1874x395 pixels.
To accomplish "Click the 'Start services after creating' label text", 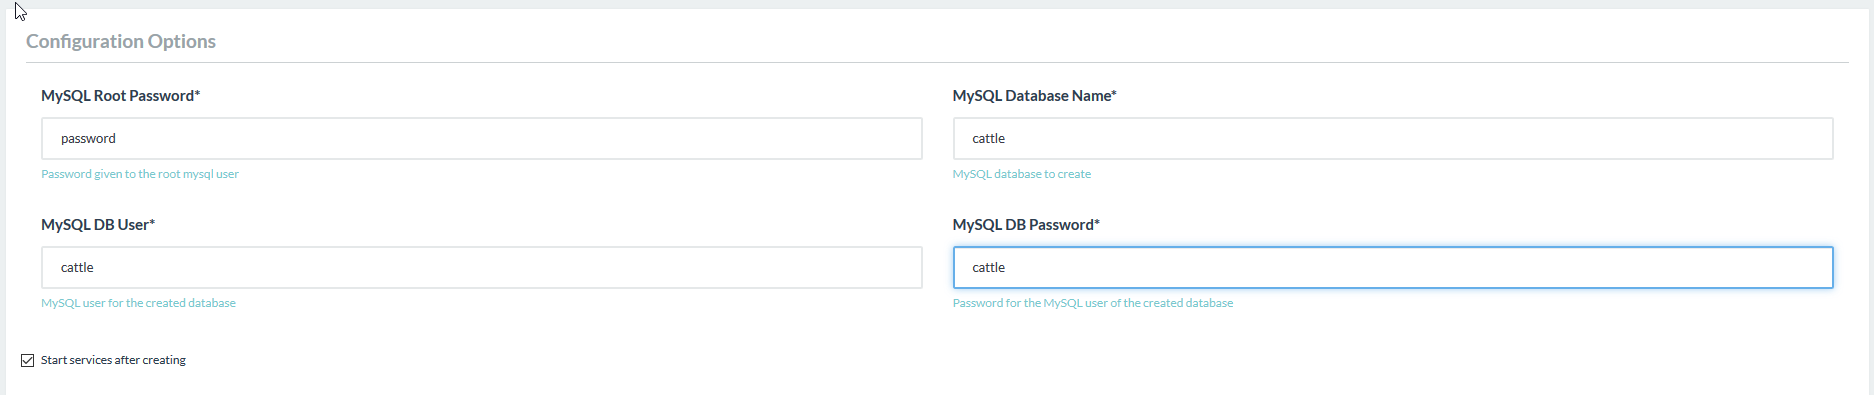I will (x=113, y=360).
